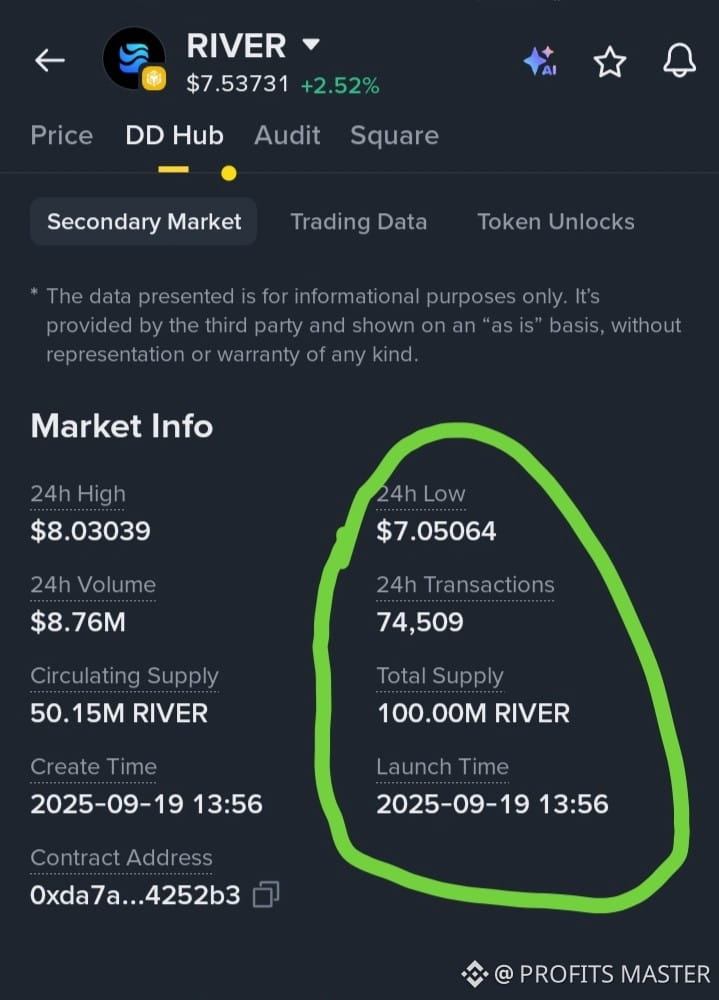Viewport: 719px width, 1000px height.
Task: Tap the Launch Time label
Action: pyautogui.click(x=442, y=767)
